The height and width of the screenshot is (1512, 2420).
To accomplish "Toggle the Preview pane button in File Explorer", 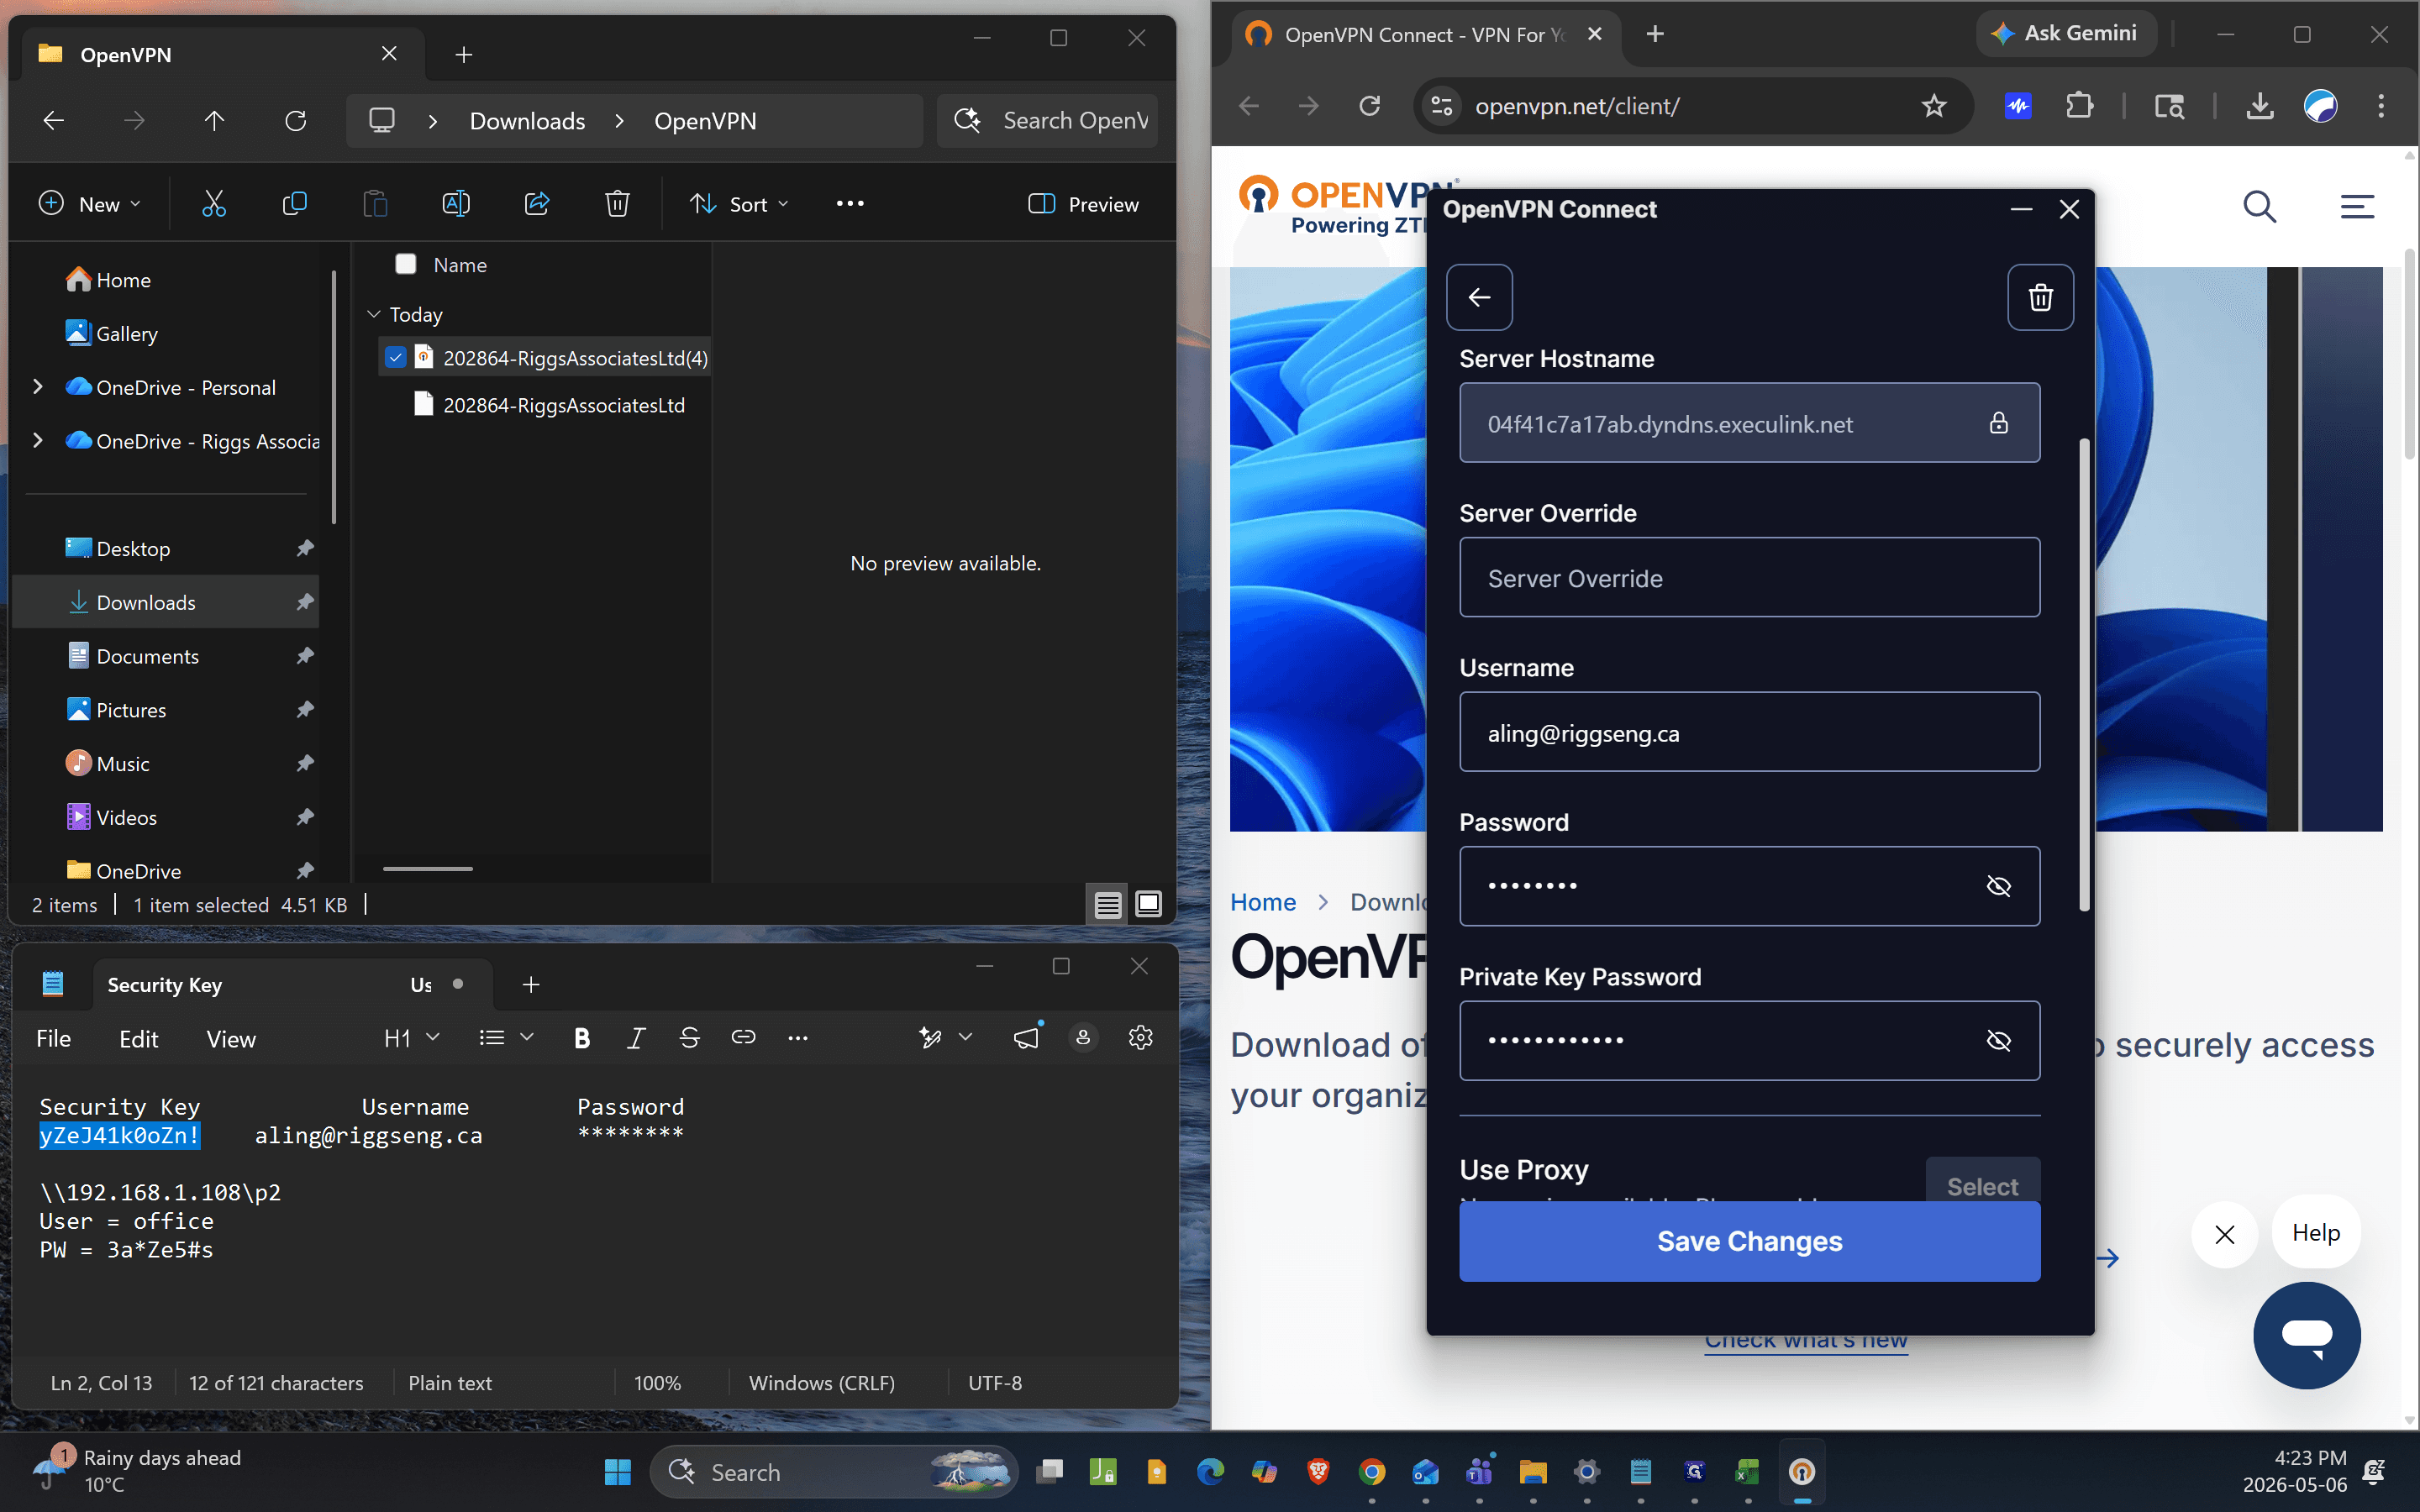I will coord(1084,204).
